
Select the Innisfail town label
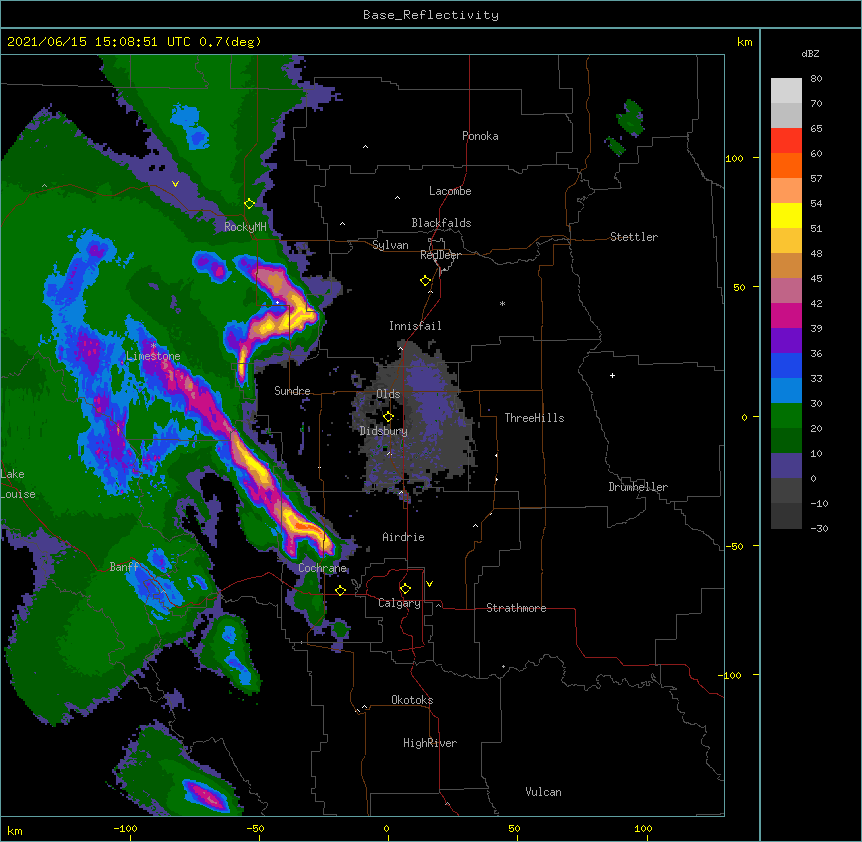pos(415,326)
